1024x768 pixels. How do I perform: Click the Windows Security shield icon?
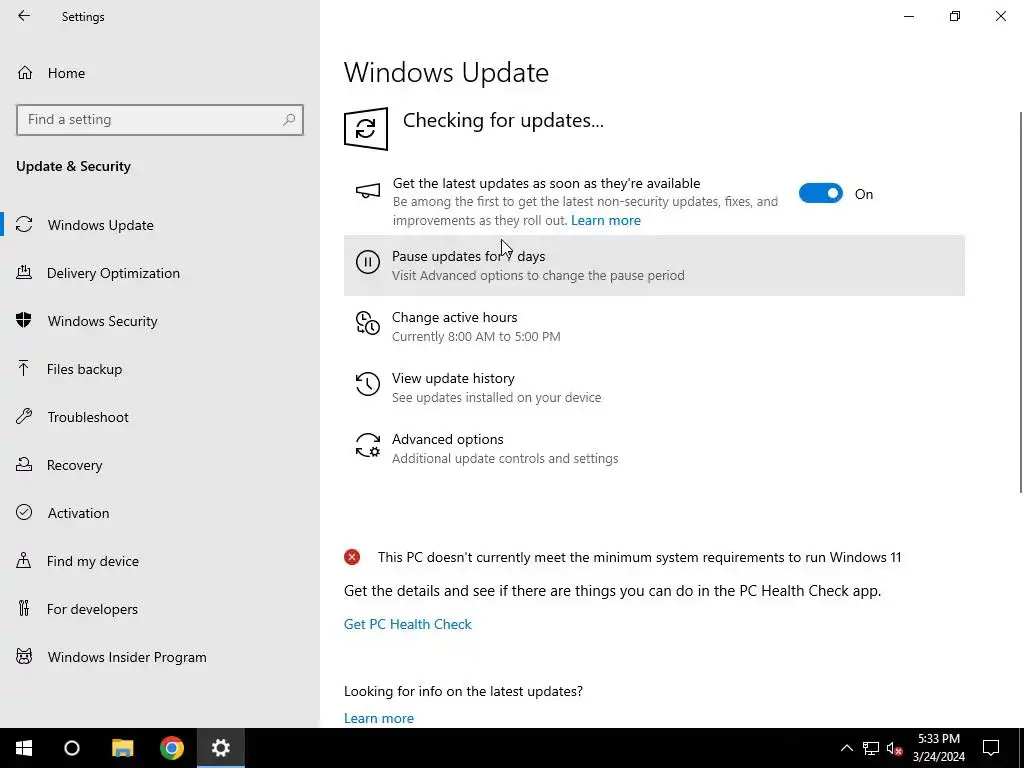(x=24, y=320)
